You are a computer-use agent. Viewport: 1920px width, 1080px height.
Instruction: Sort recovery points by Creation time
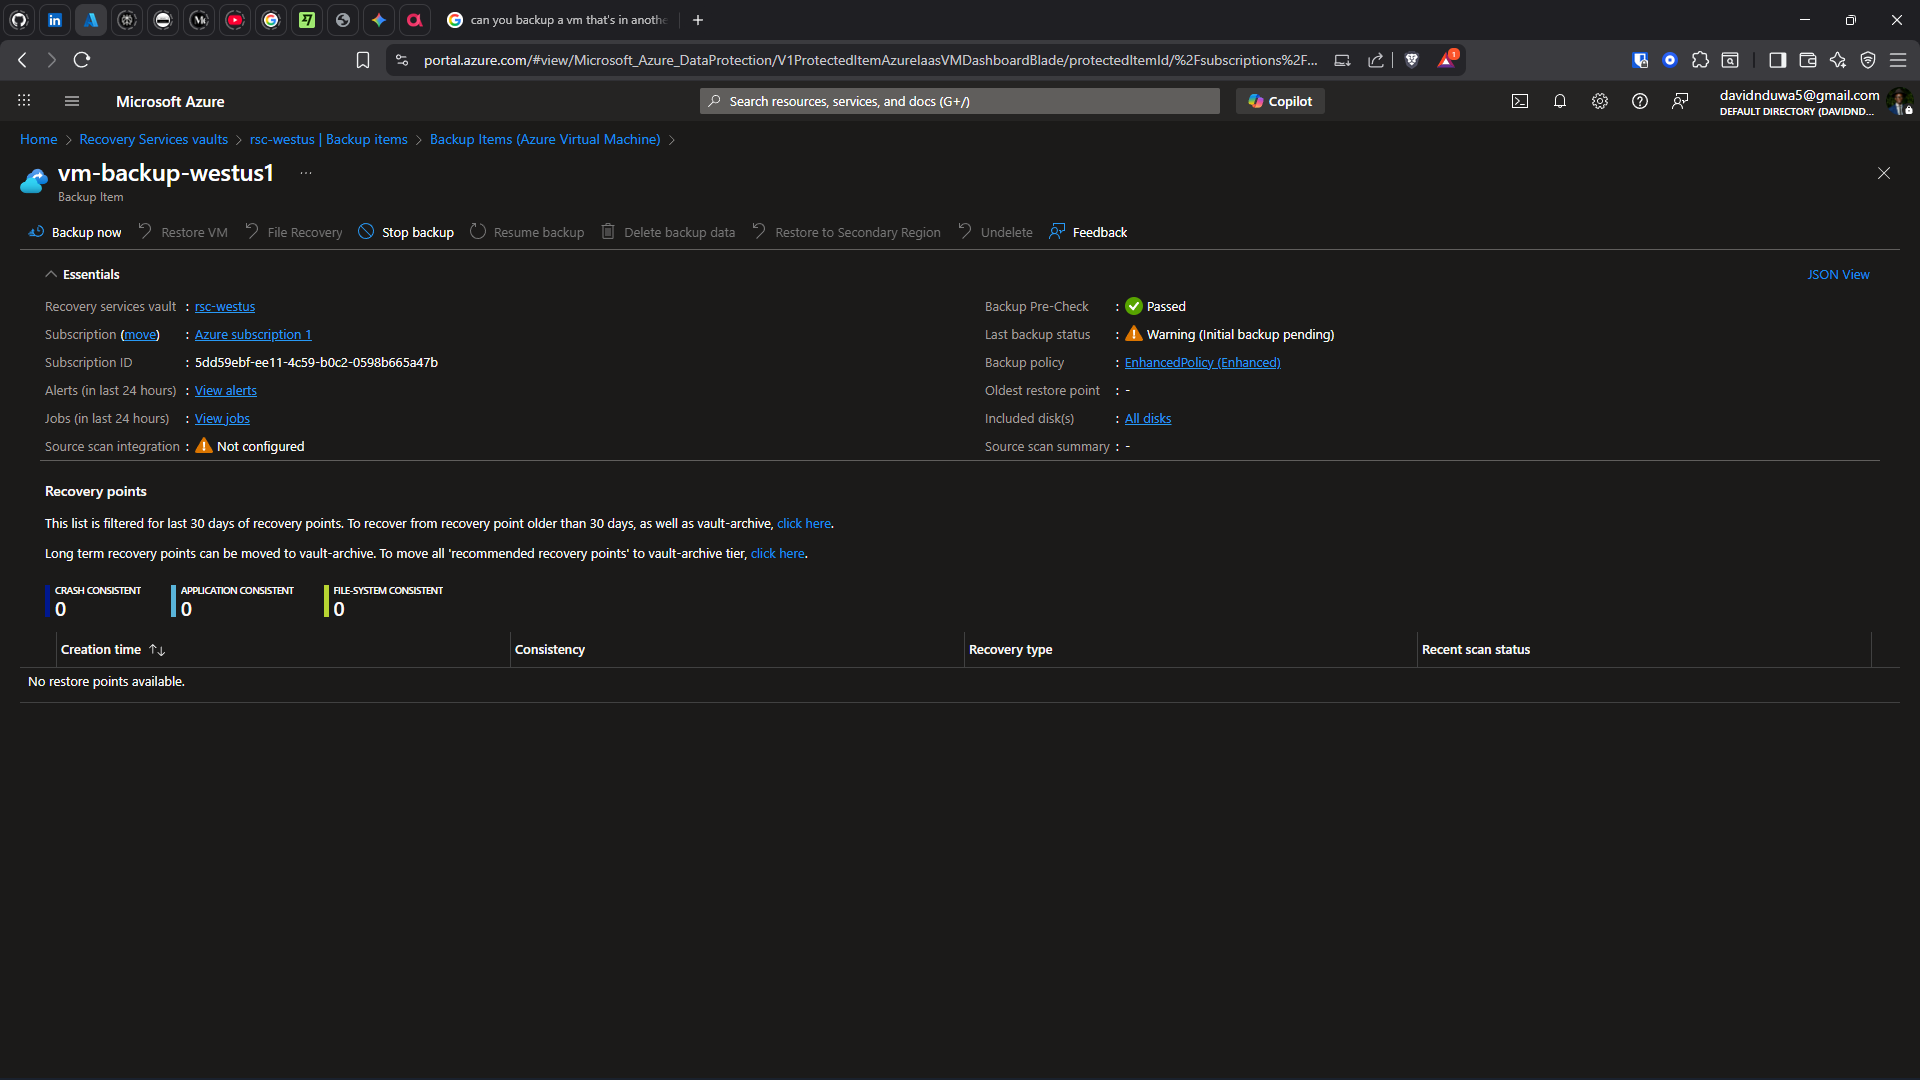112,649
